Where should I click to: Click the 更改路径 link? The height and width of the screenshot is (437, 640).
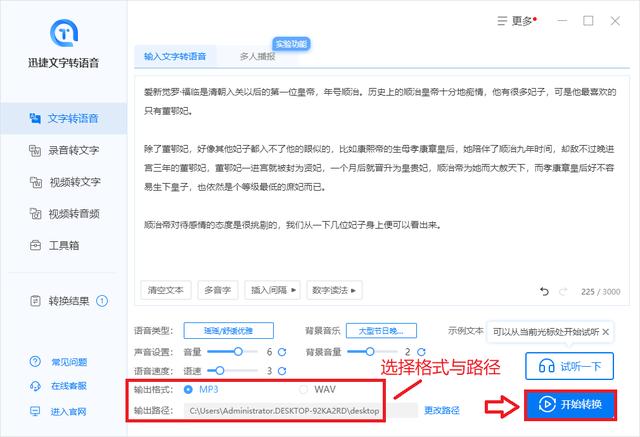(442, 410)
